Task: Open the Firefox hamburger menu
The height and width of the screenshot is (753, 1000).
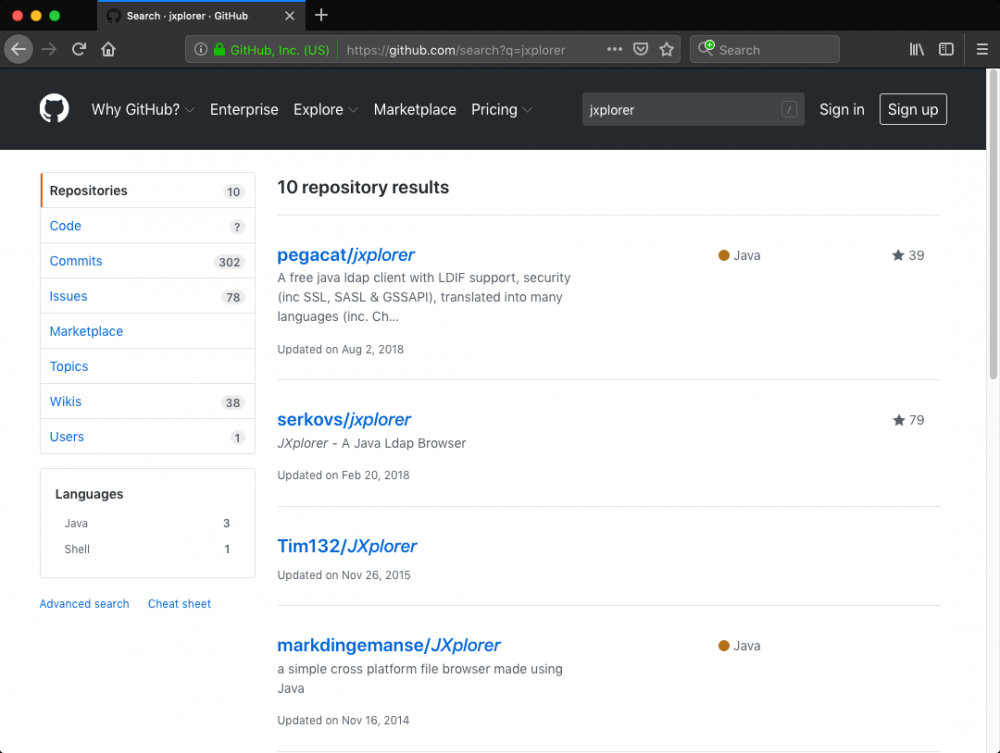Action: [x=982, y=49]
